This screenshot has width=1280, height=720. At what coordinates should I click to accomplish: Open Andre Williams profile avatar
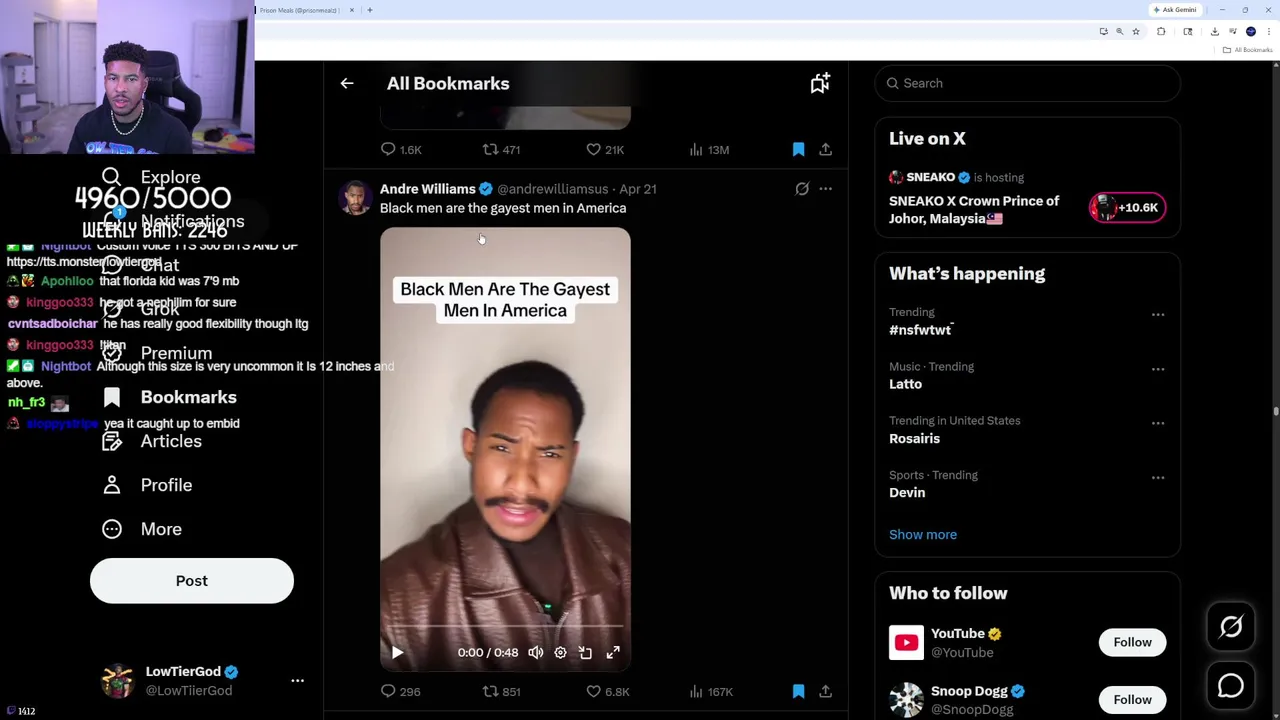pos(354,198)
